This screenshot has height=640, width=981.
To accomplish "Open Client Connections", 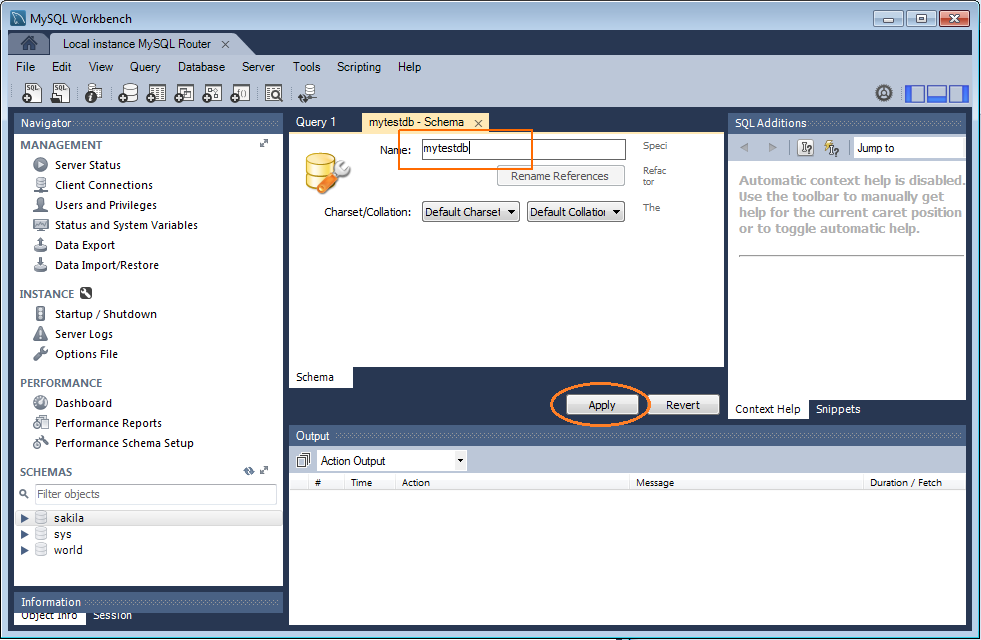I will click(104, 185).
